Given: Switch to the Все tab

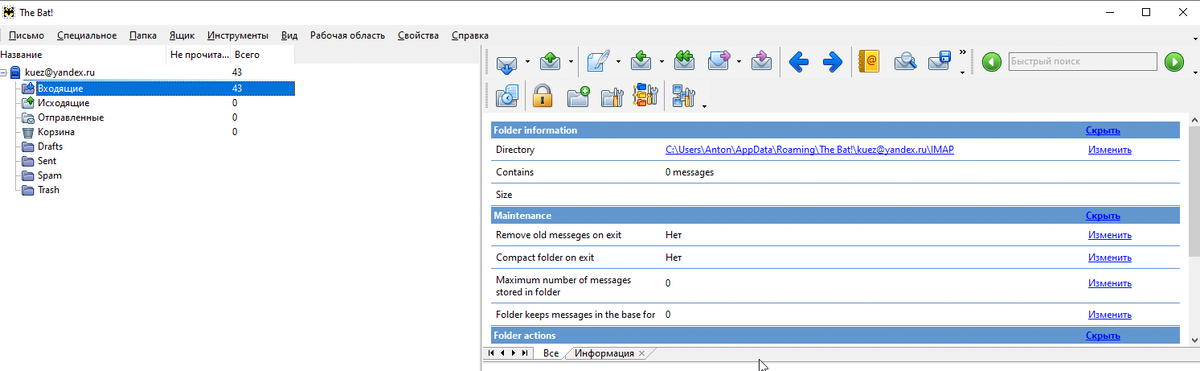Looking at the screenshot, I should tap(550, 354).
